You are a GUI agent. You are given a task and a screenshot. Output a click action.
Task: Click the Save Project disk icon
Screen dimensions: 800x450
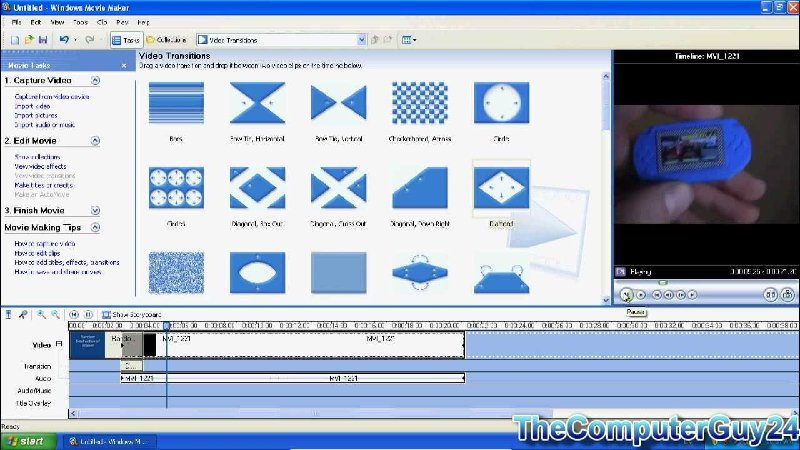(x=43, y=40)
